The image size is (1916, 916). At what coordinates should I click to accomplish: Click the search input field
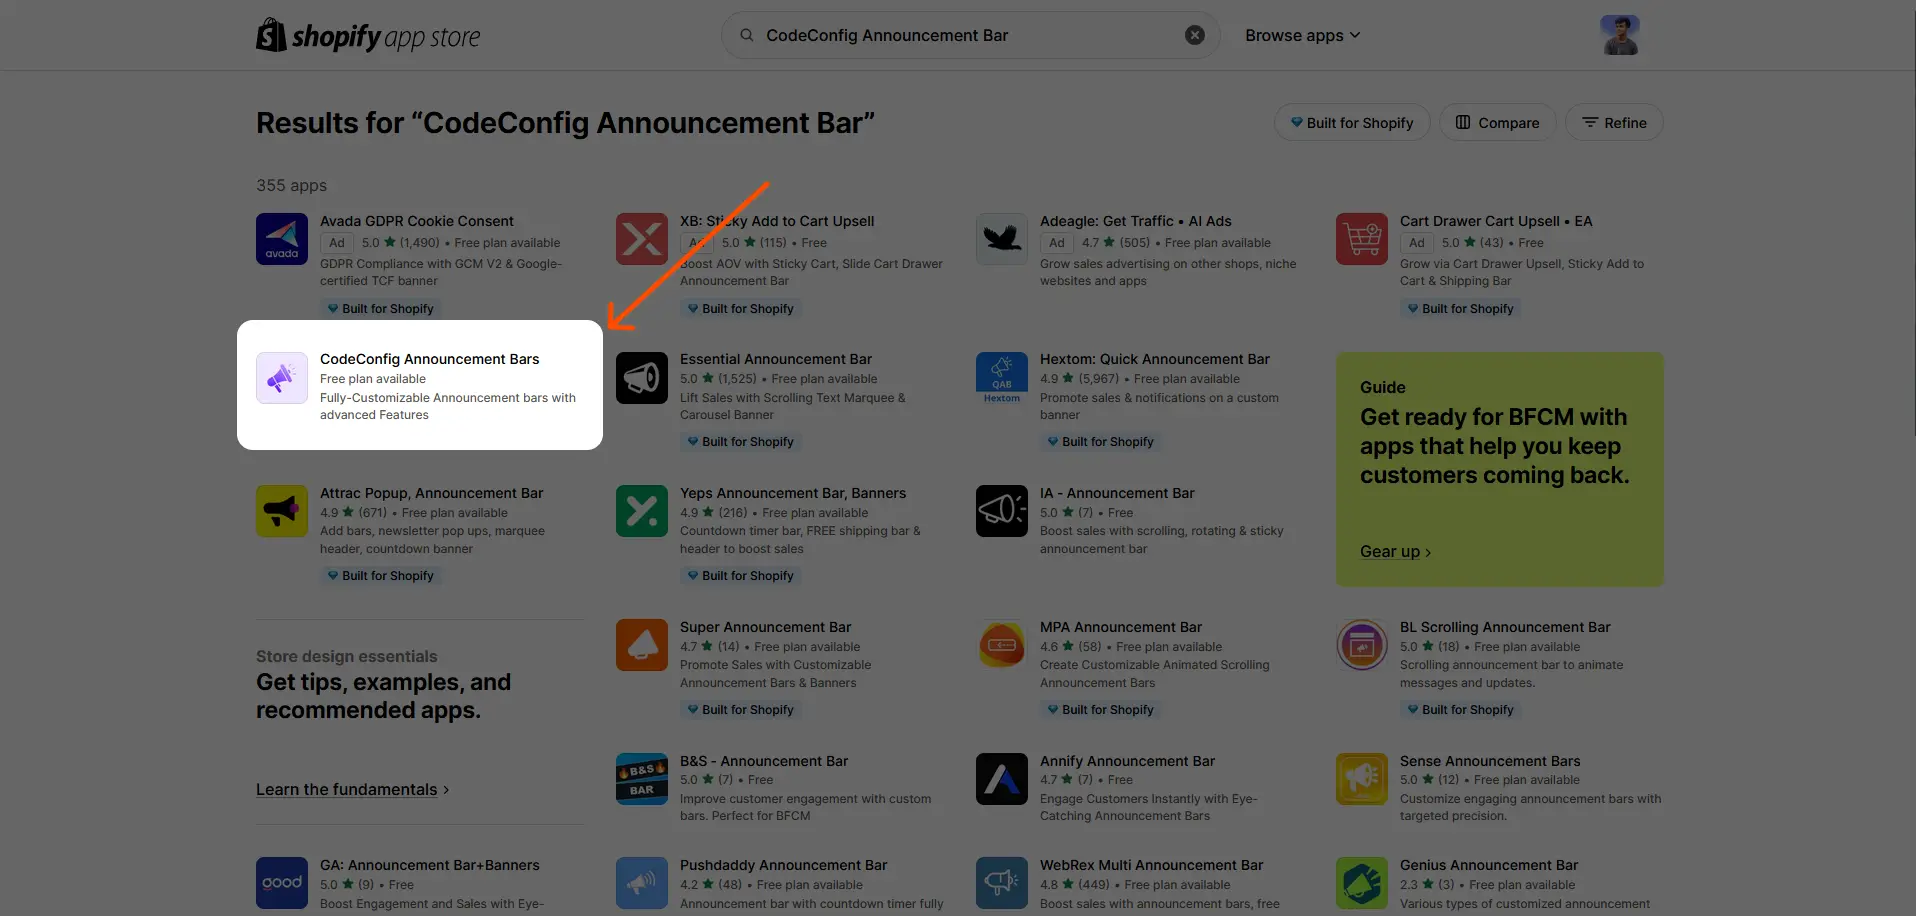(970, 35)
